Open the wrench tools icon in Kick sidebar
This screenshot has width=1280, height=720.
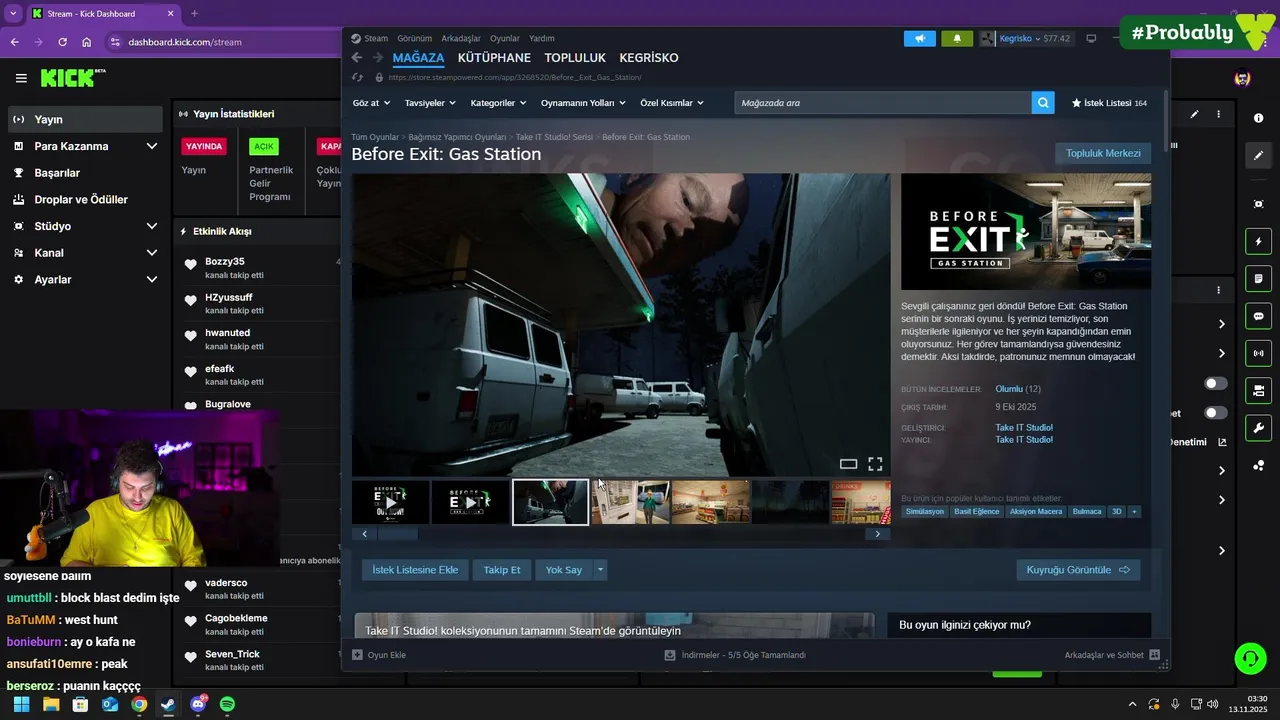pyautogui.click(x=1258, y=428)
